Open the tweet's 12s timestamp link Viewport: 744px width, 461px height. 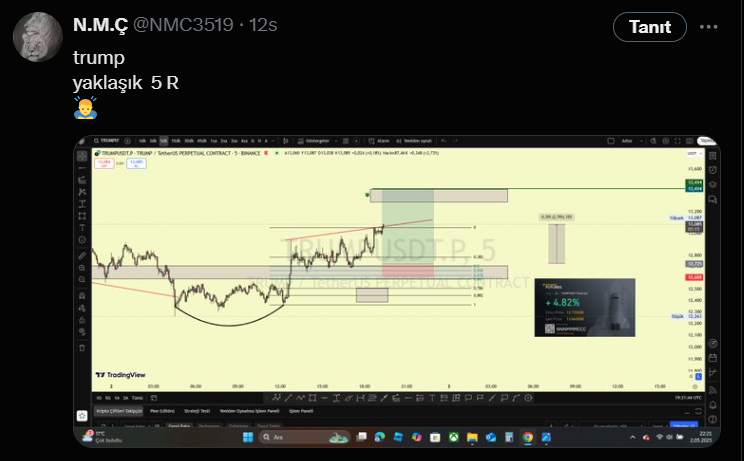[x=263, y=25]
